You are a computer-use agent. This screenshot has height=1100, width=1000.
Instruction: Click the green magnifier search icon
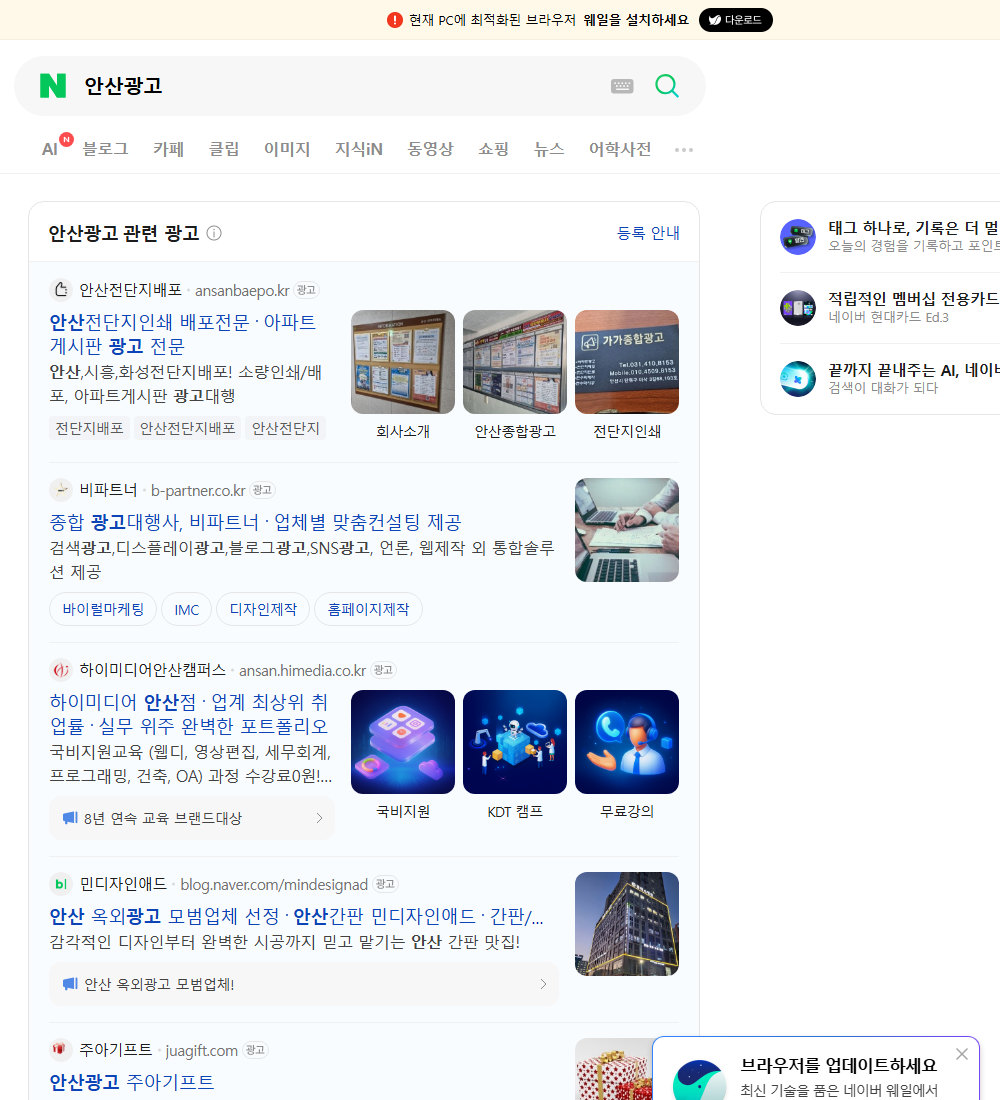[667, 86]
